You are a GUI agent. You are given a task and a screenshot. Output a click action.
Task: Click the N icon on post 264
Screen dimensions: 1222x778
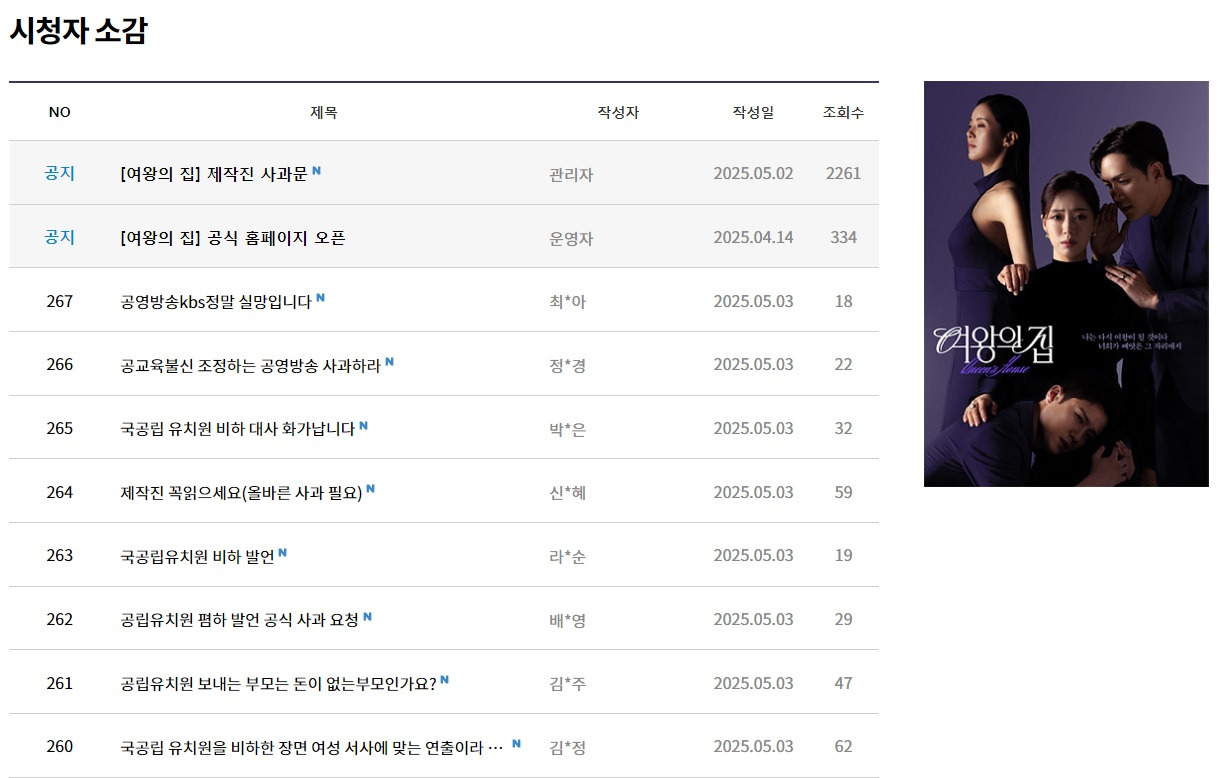(371, 489)
